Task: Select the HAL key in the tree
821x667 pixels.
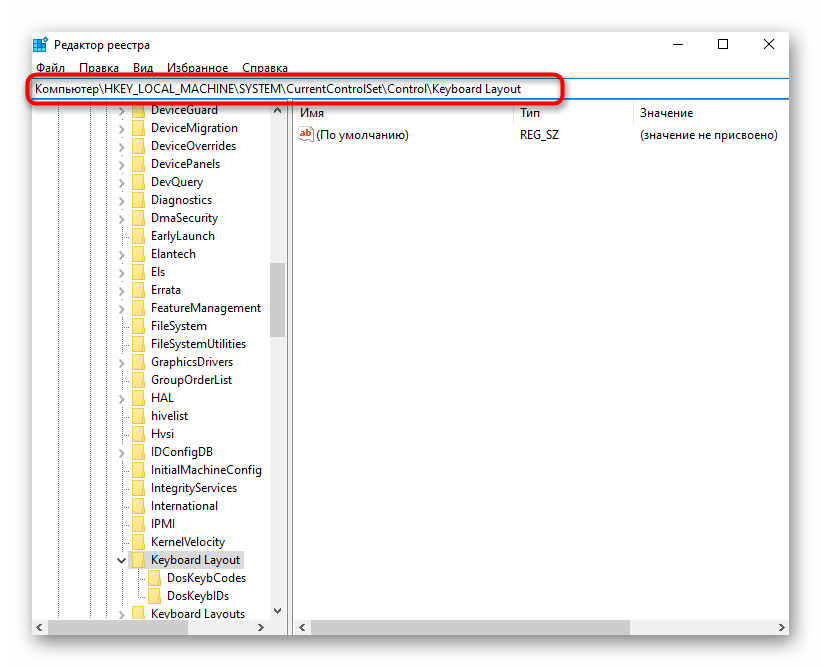Action: [x=162, y=398]
